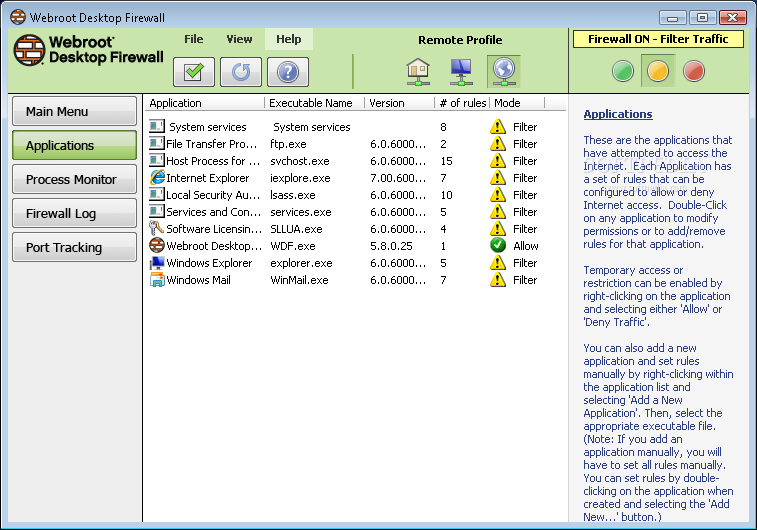Sort by Mode column header
Screen dimensions: 757x530
coord(517,103)
